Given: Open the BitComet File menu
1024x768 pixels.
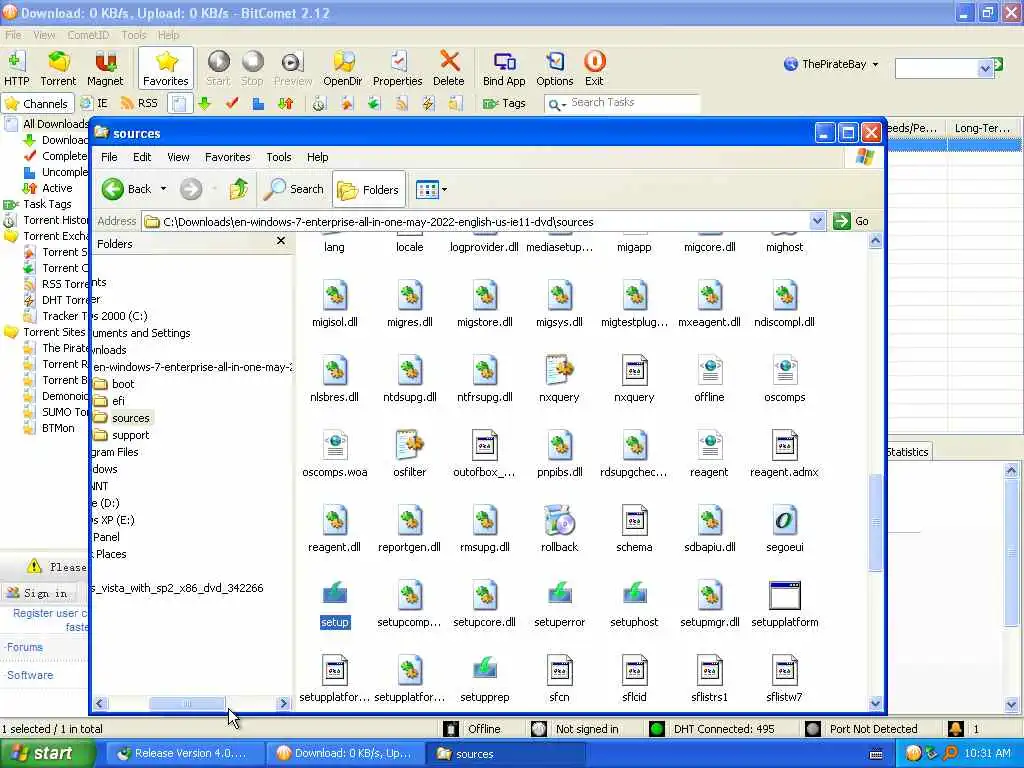Looking at the screenshot, I should tap(13, 35).
